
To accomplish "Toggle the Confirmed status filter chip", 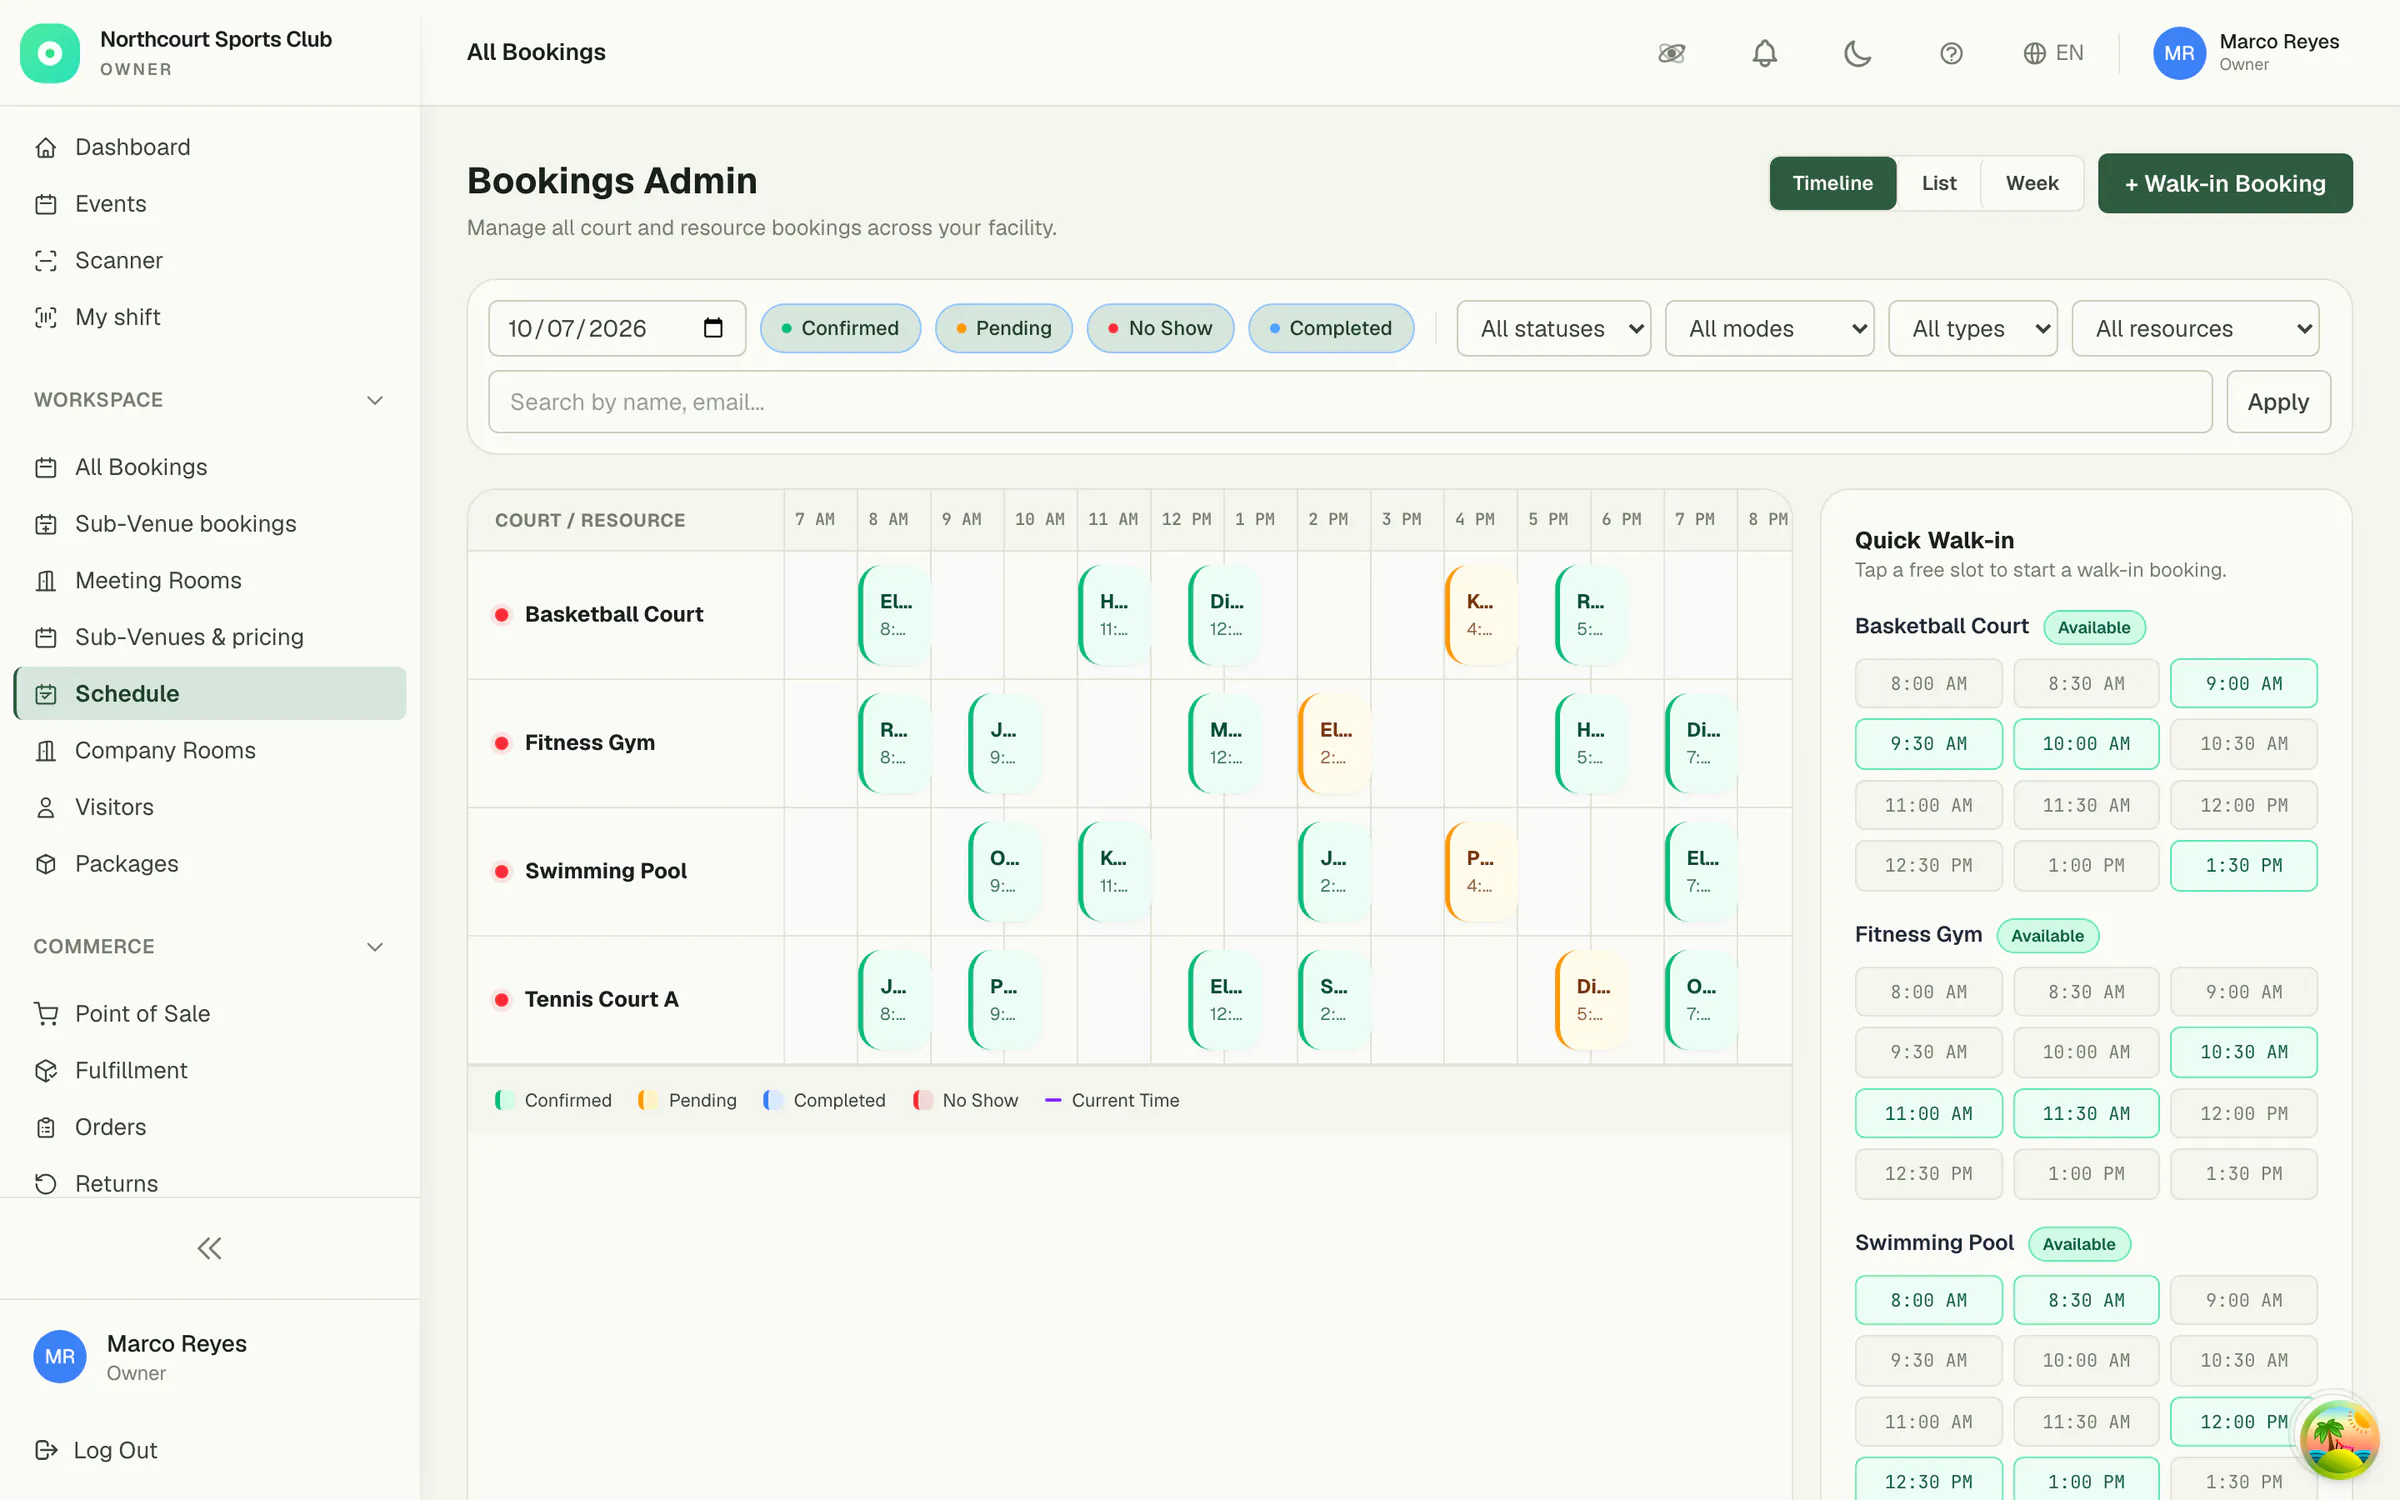I will point(840,328).
